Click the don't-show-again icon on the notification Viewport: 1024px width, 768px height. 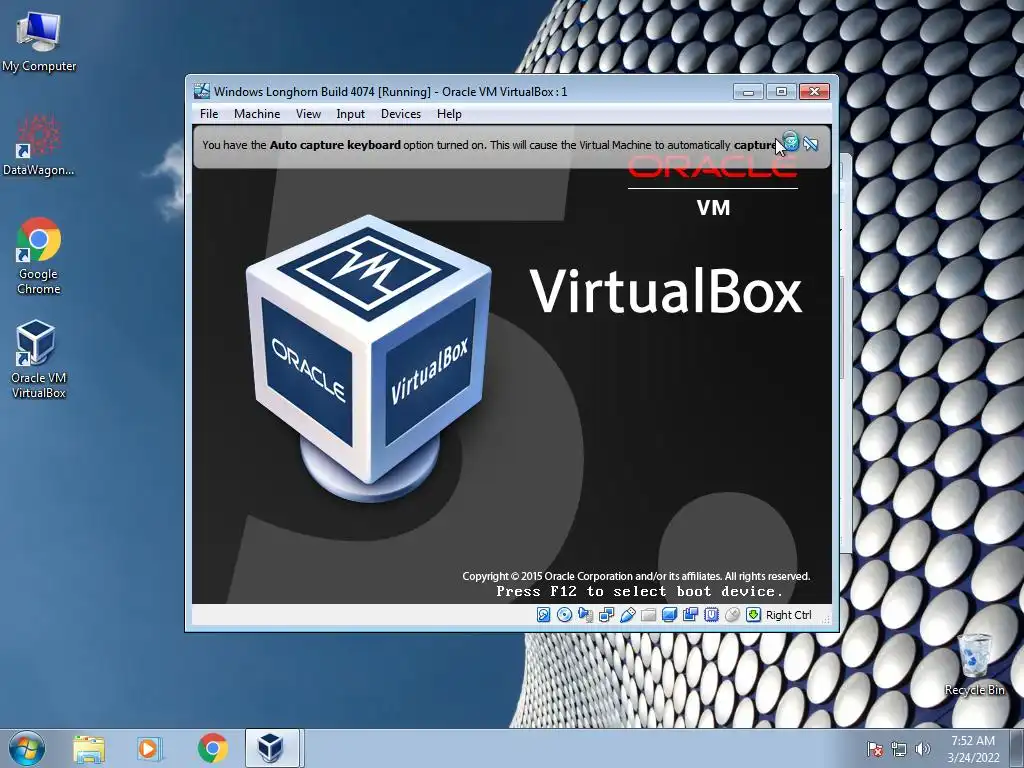(x=811, y=144)
